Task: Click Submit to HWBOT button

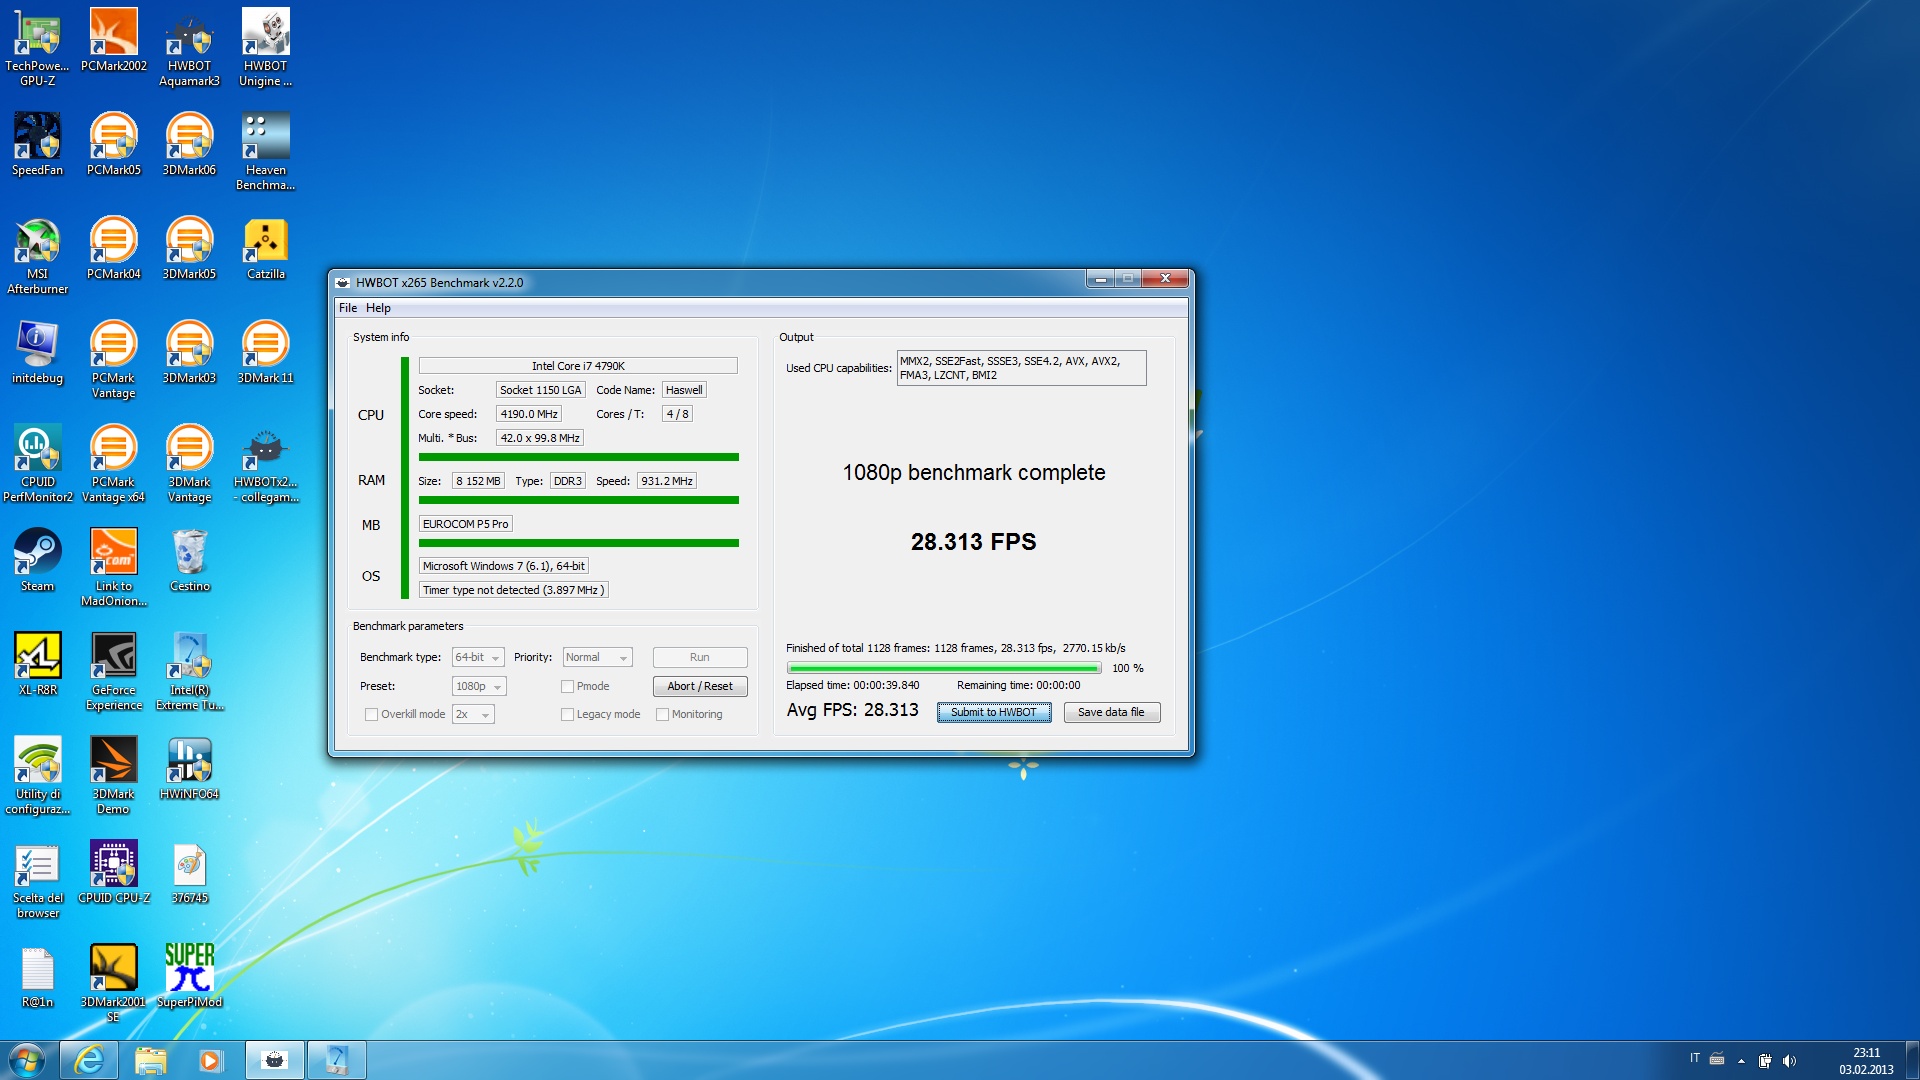Action: point(994,712)
